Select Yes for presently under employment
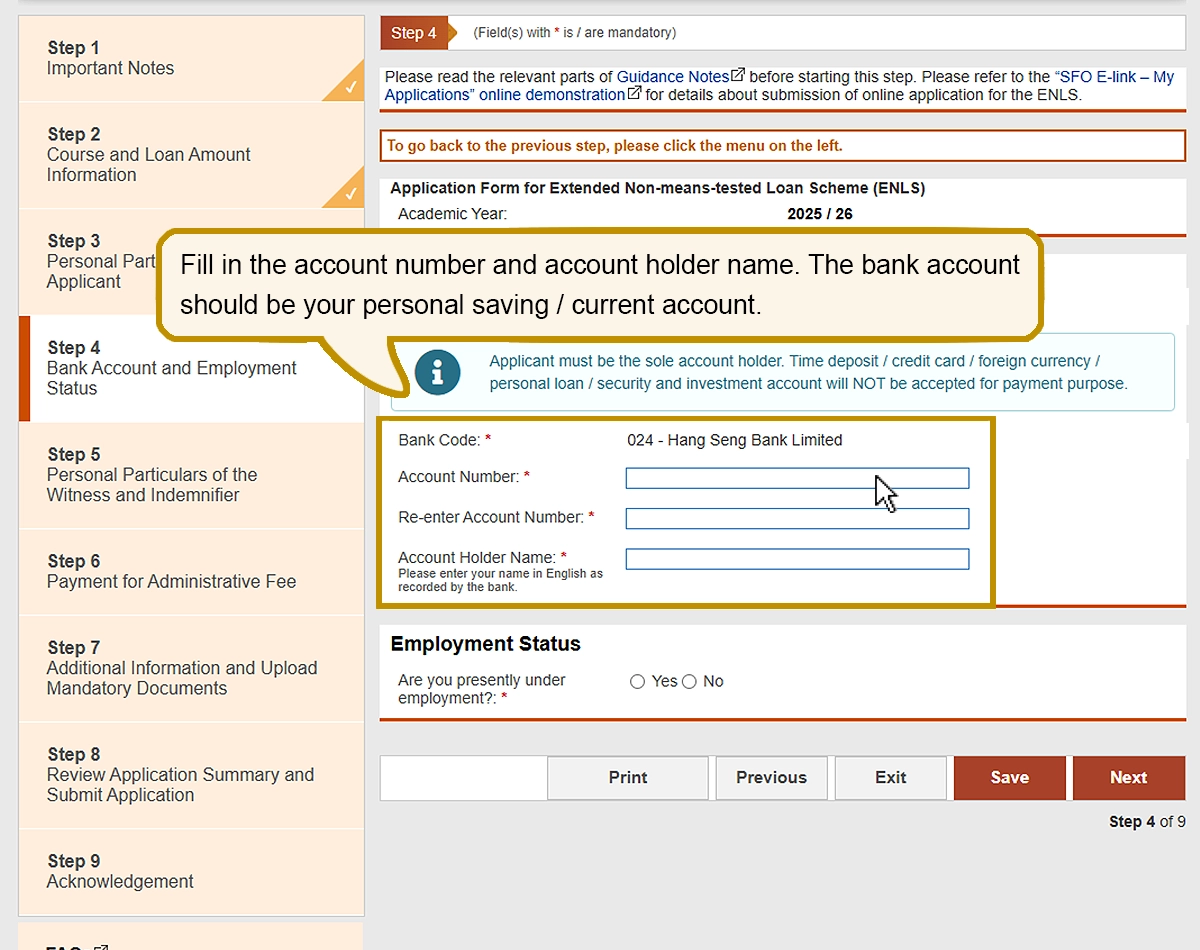Viewport: 1200px width, 950px height. click(x=638, y=682)
